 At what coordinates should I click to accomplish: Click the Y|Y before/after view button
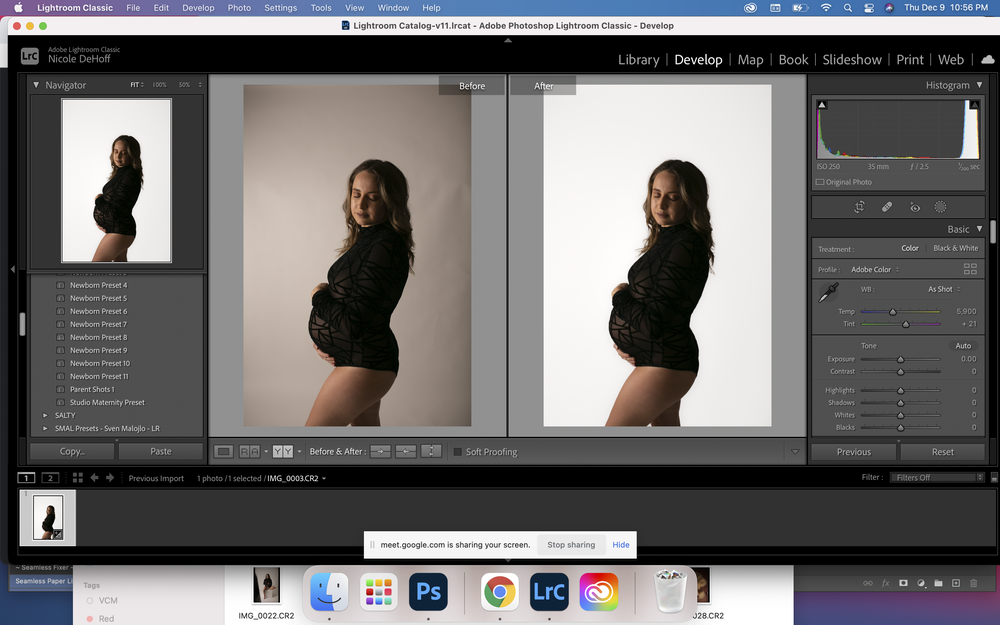point(283,452)
